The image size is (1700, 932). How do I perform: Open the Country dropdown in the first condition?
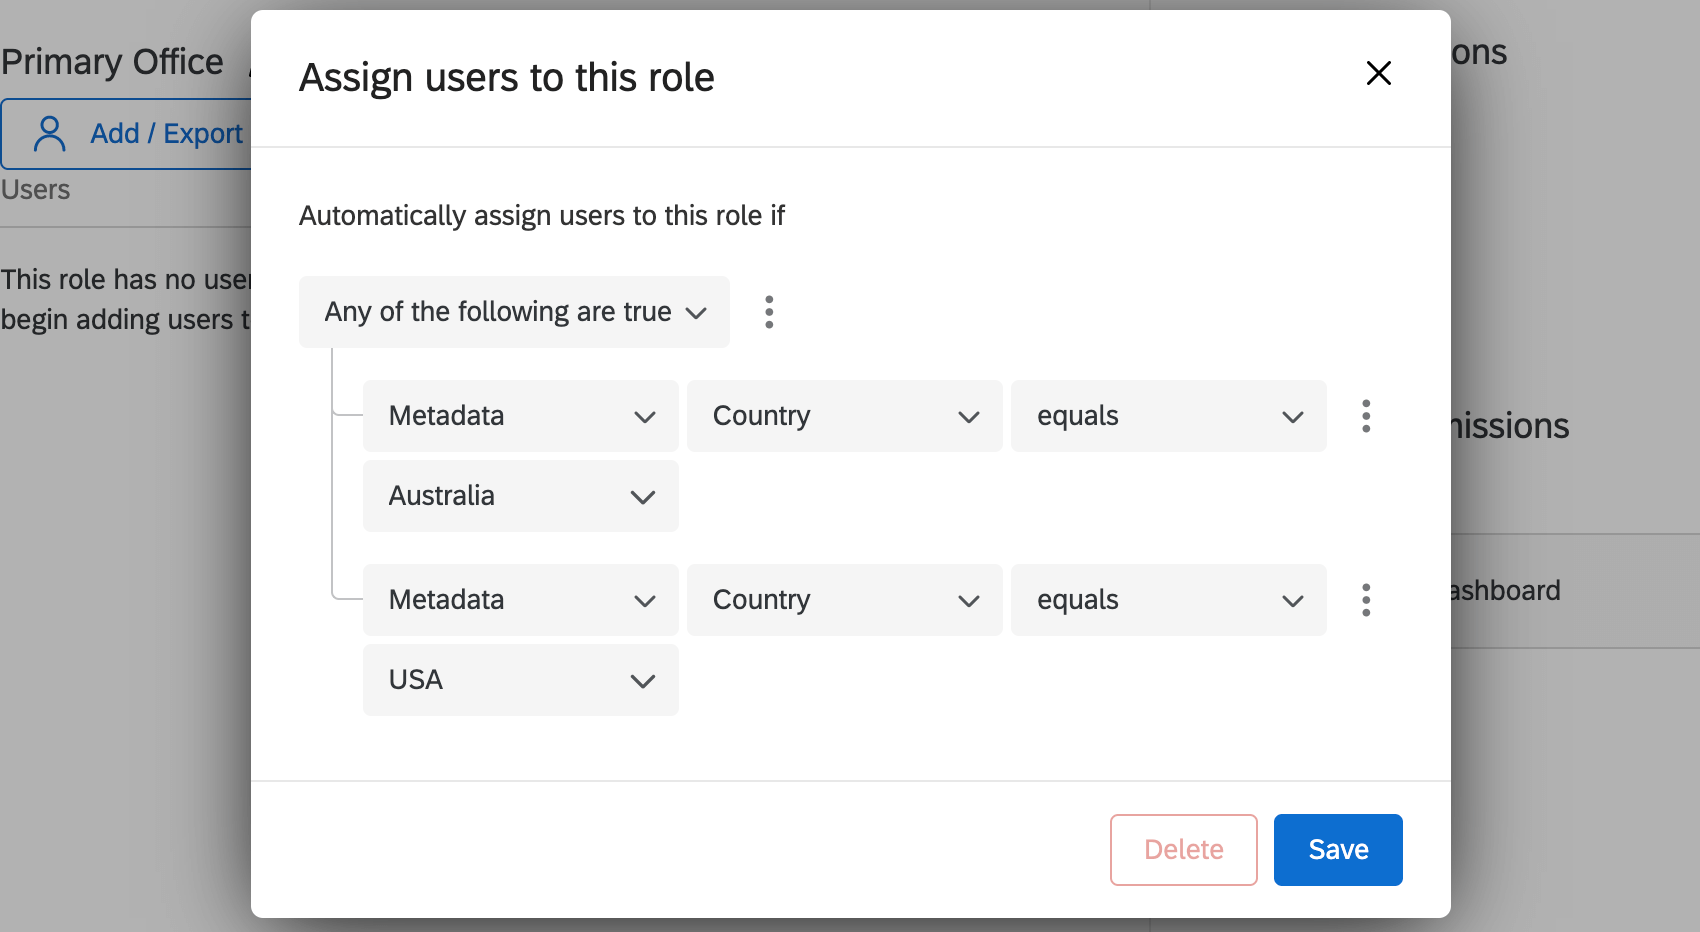point(843,416)
